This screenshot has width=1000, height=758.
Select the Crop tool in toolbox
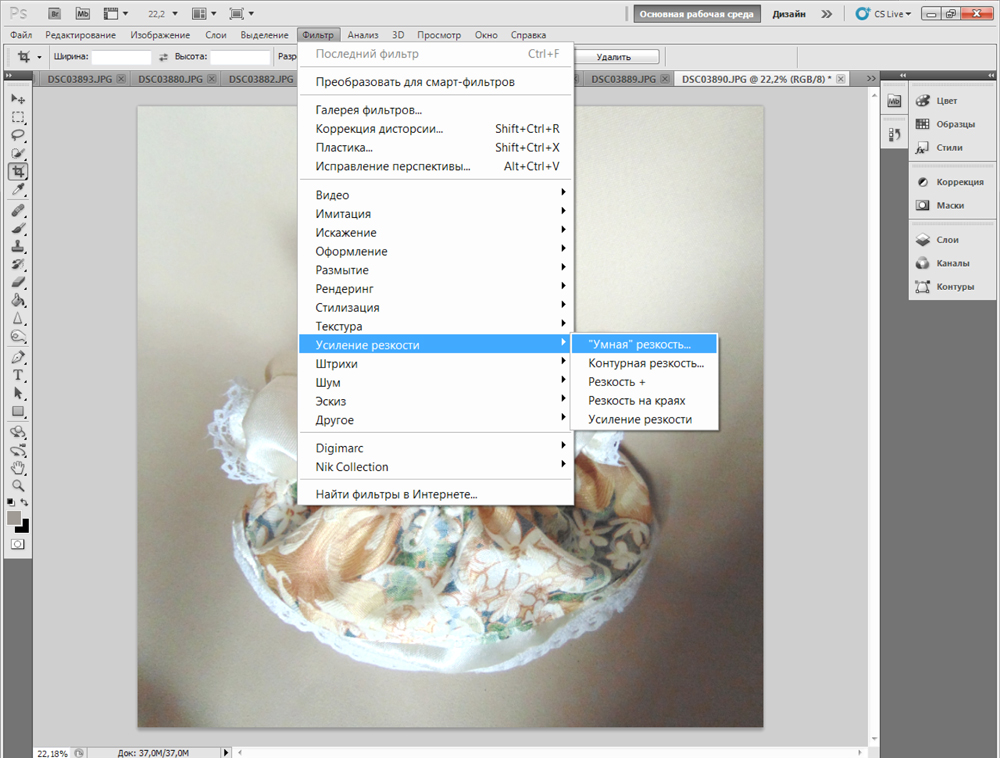[18, 171]
